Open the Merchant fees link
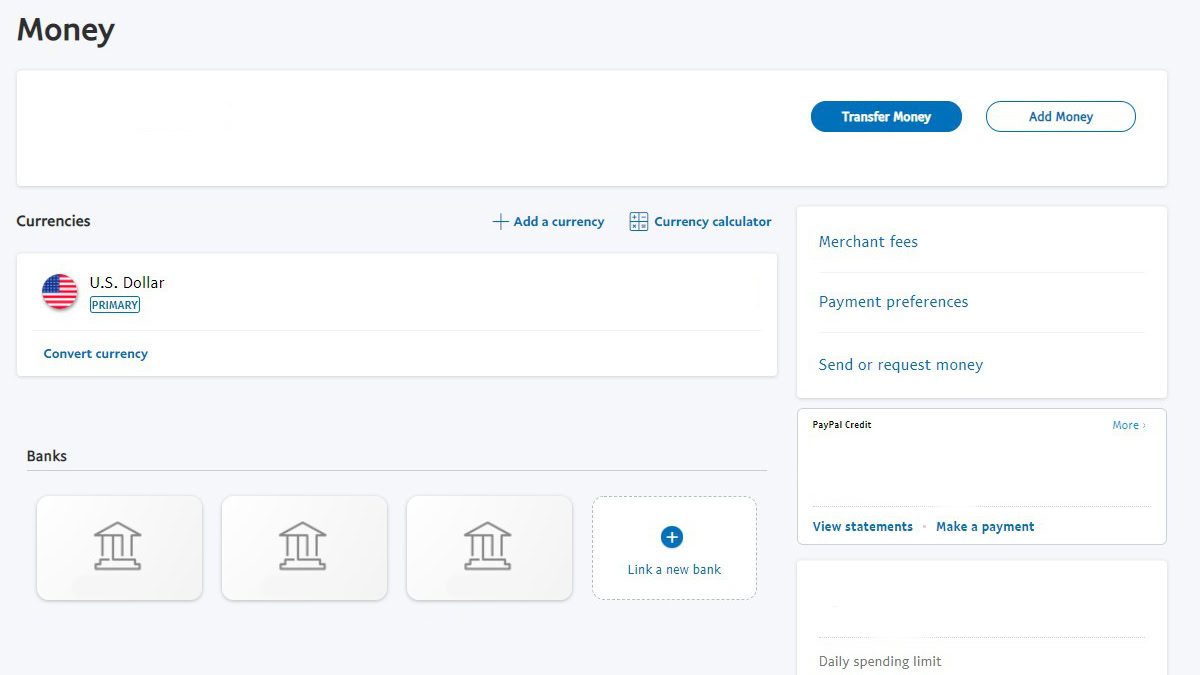 click(868, 242)
